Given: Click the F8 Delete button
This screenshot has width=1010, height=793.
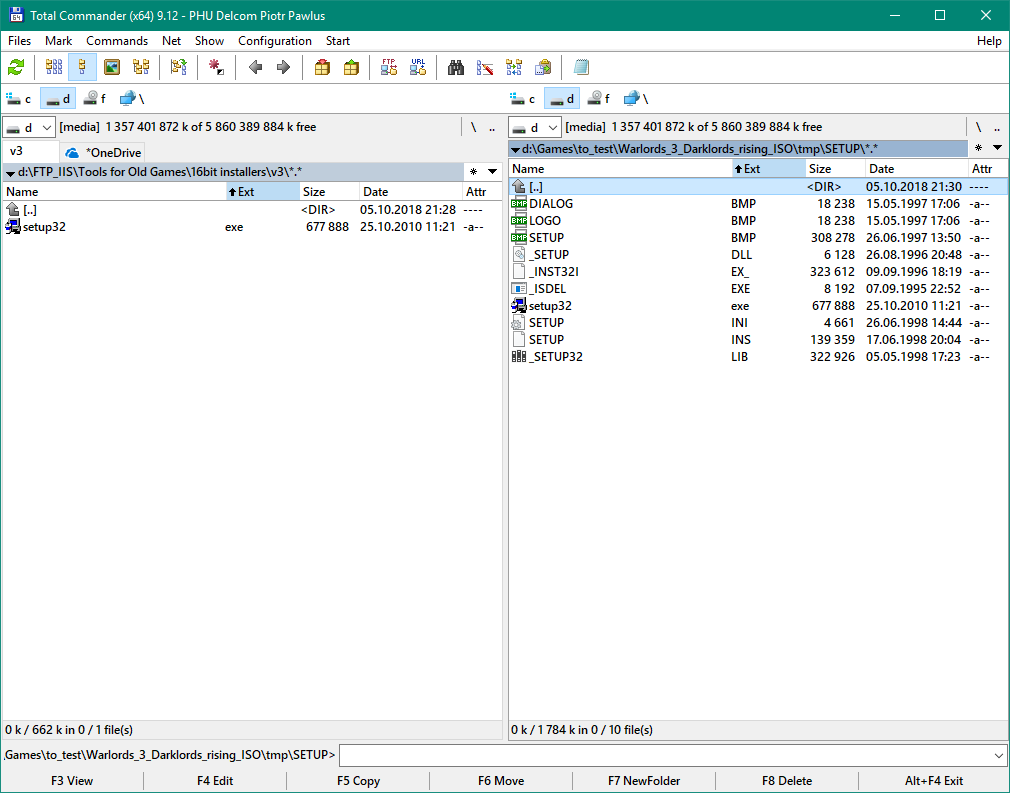Looking at the screenshot, I should [787, 781].
